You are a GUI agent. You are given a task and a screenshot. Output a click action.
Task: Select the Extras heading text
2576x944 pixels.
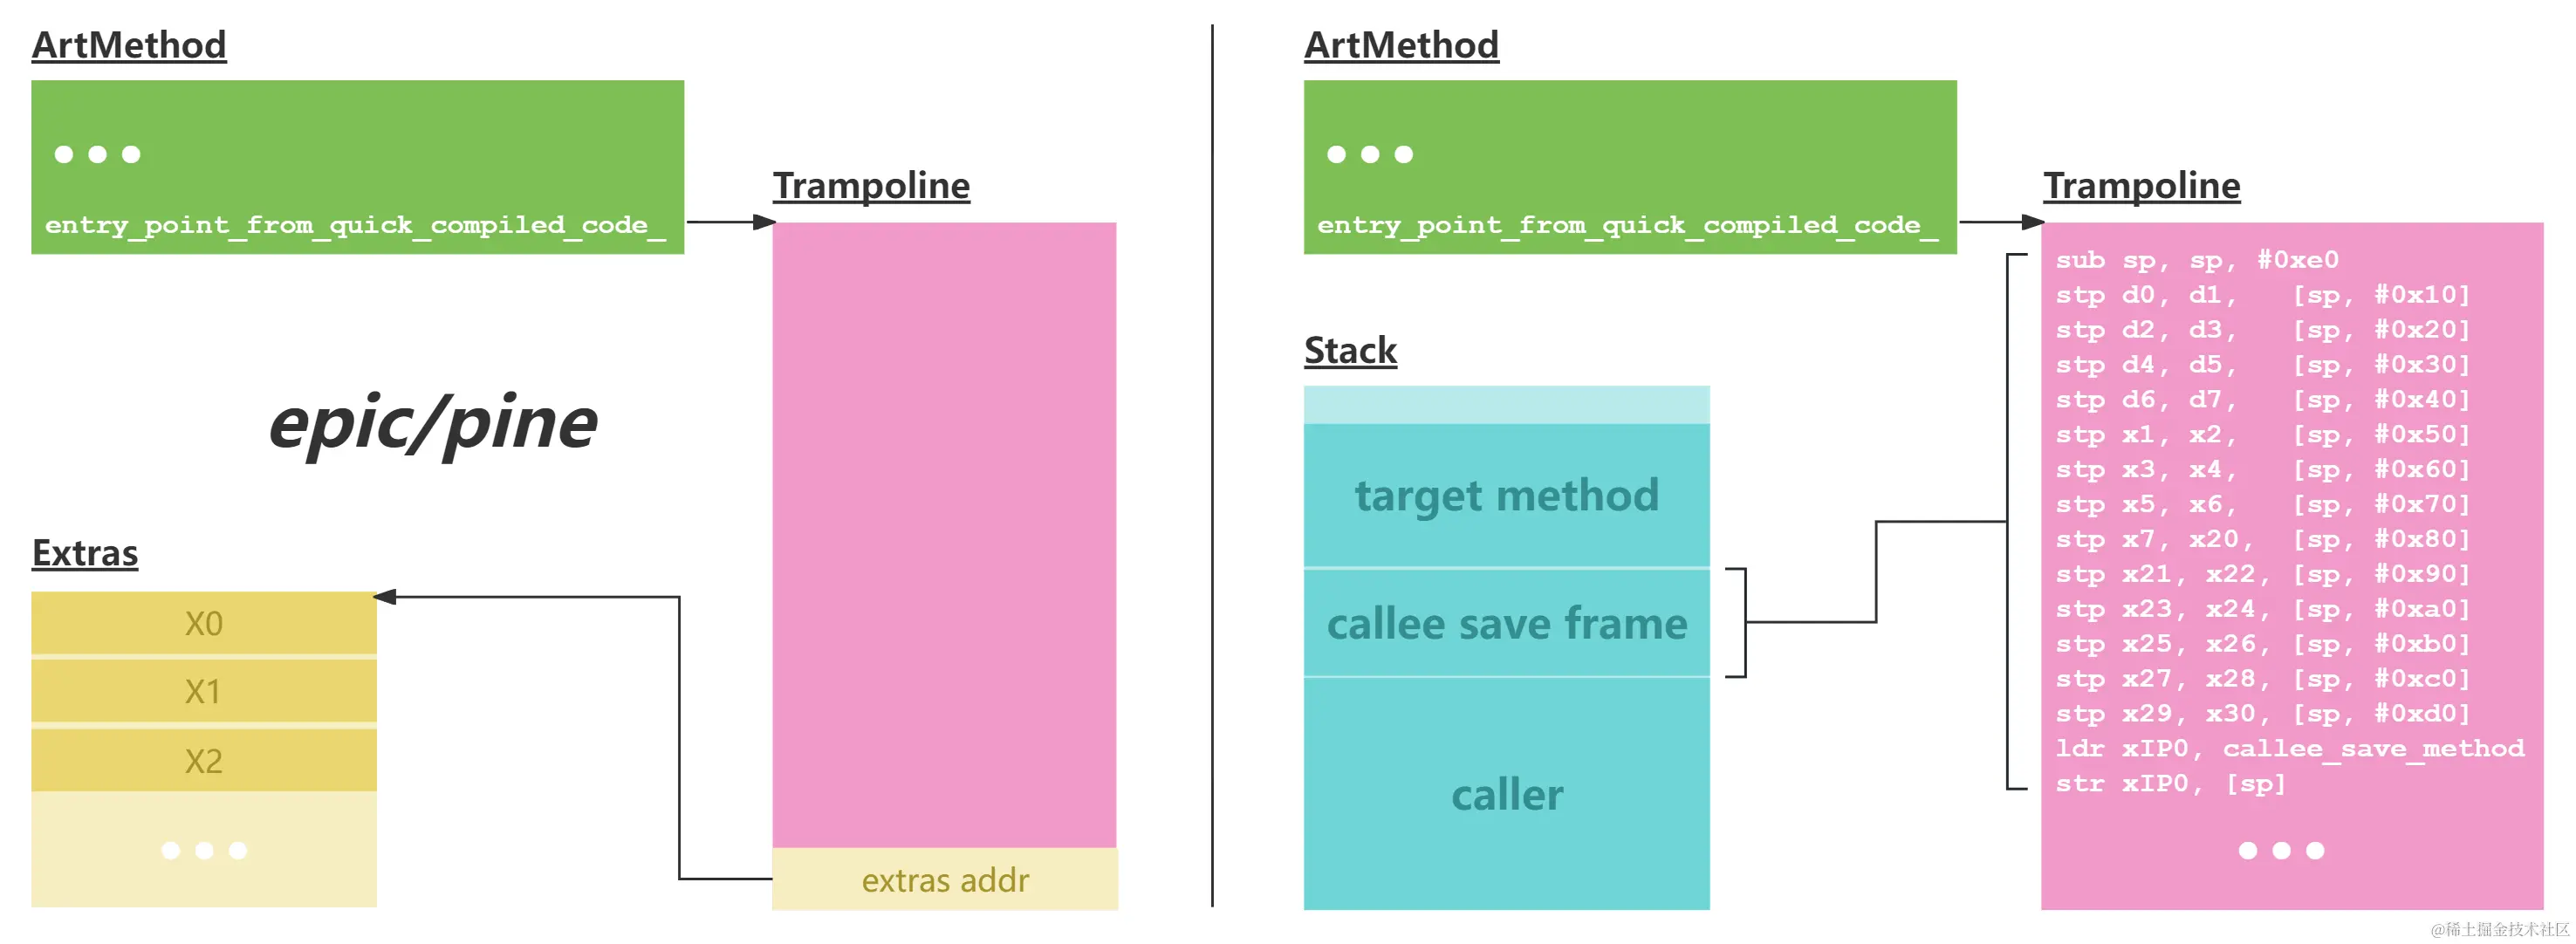(85, 553)
